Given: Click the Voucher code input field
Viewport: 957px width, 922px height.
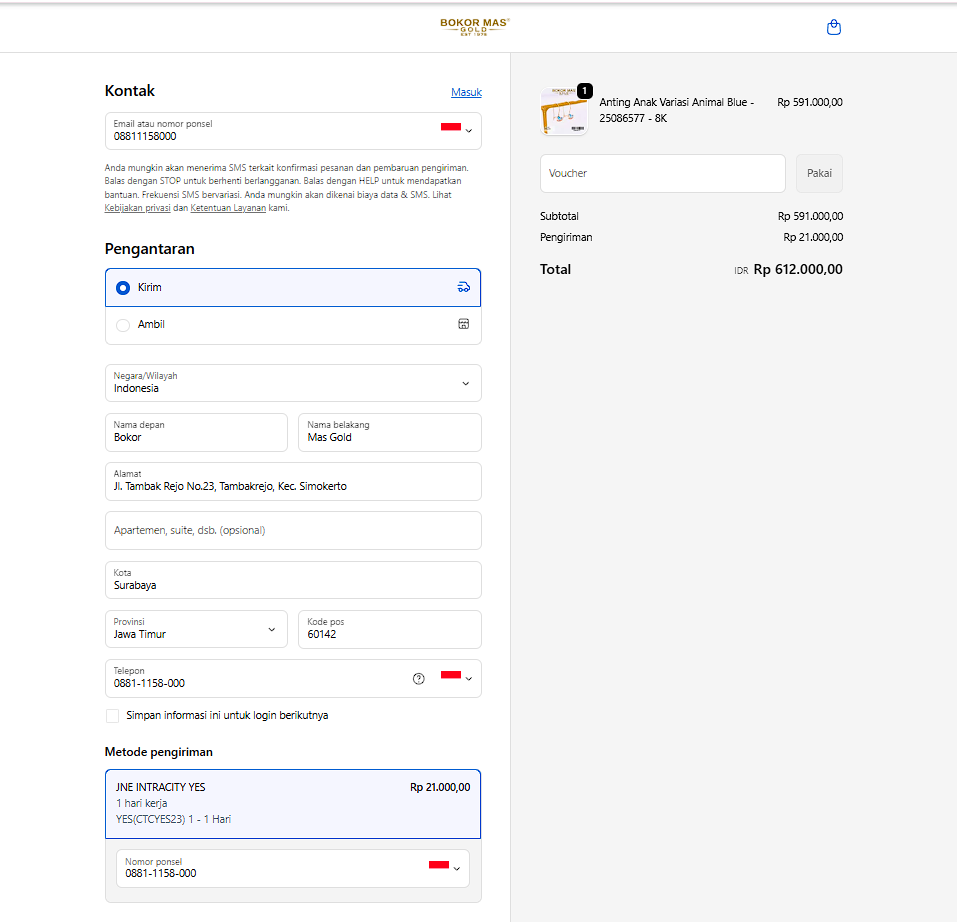Looking at the screenshot, I should click(x=662, y=173).
